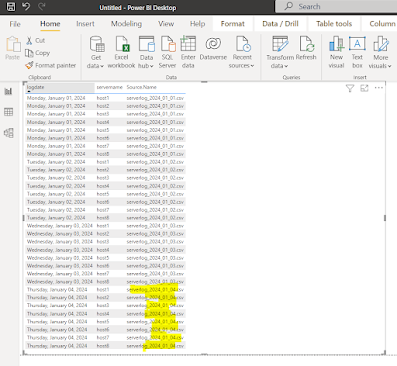The width and height of the screenshot is (397, 366).
Task: Undo the last action
Action: click(x=26, y=7)
